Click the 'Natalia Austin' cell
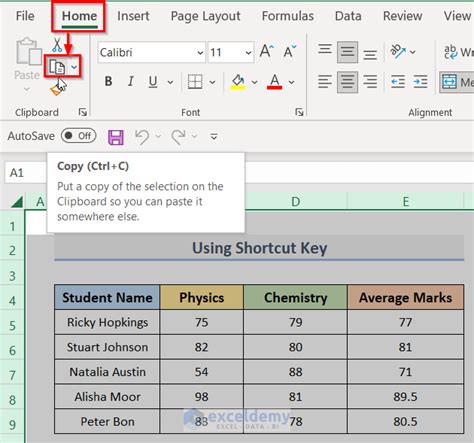Image resolution: width=474 pixels, height=443 pixels. (x=107, y=372)
